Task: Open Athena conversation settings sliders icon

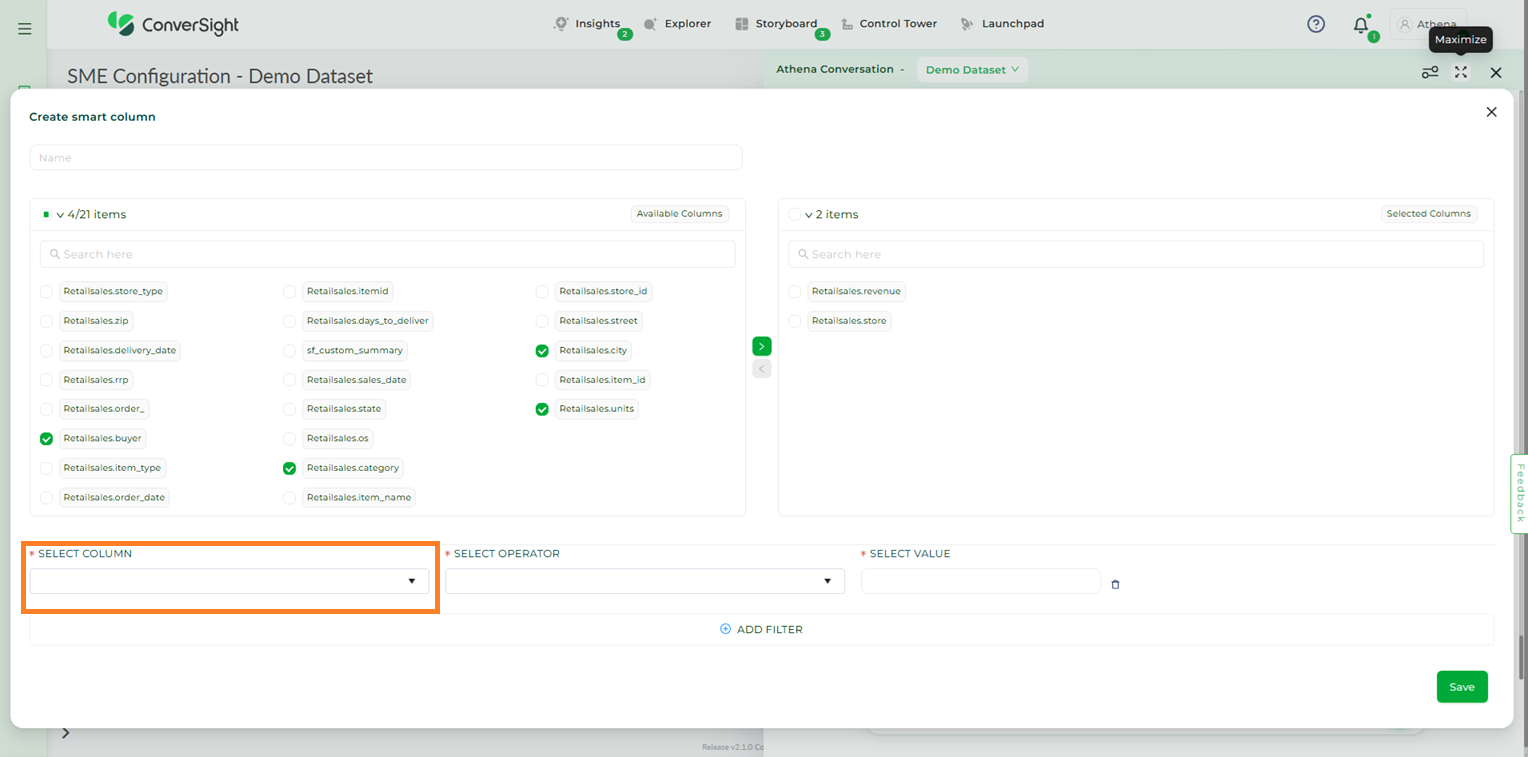Action: 1430,72
